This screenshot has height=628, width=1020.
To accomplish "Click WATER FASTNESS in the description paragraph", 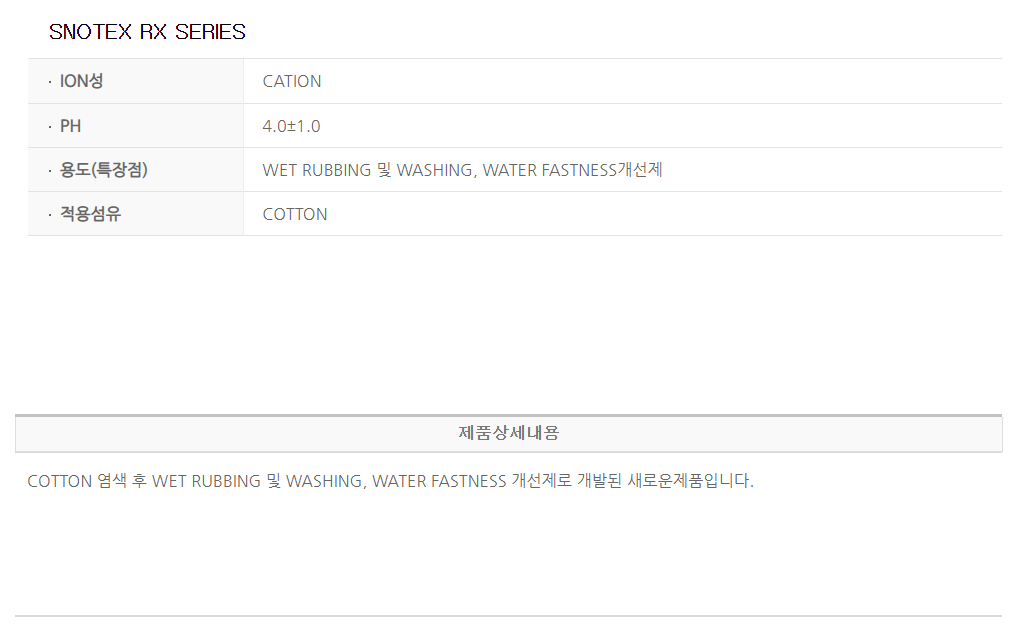I will coord(439,481).
